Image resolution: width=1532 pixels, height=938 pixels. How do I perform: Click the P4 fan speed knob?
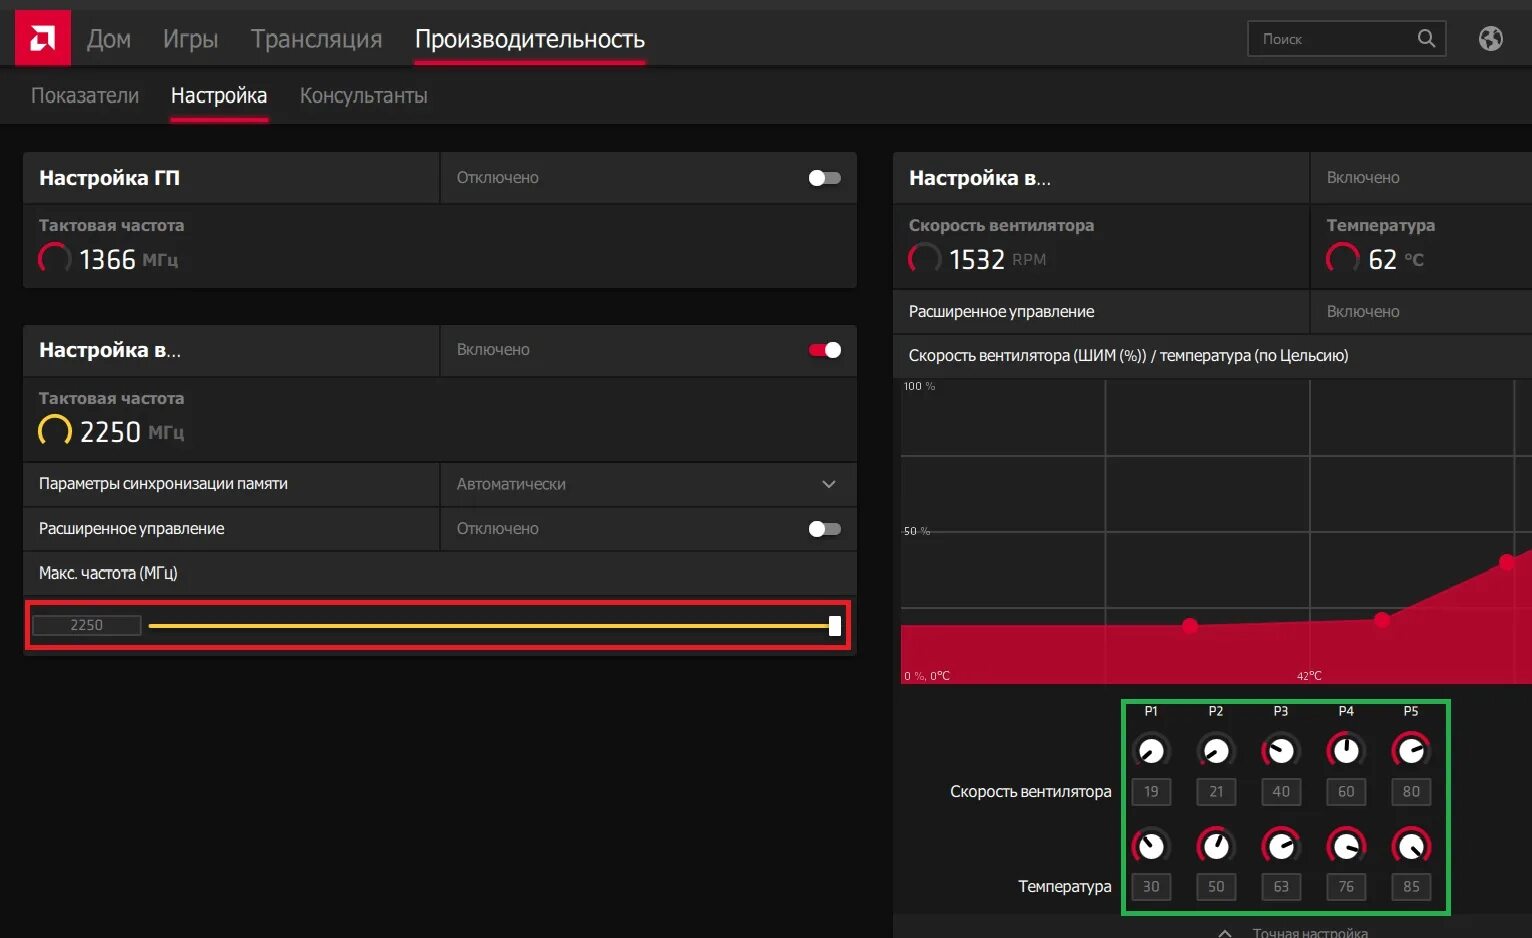pyautogui.click(x=1346, y=750)
